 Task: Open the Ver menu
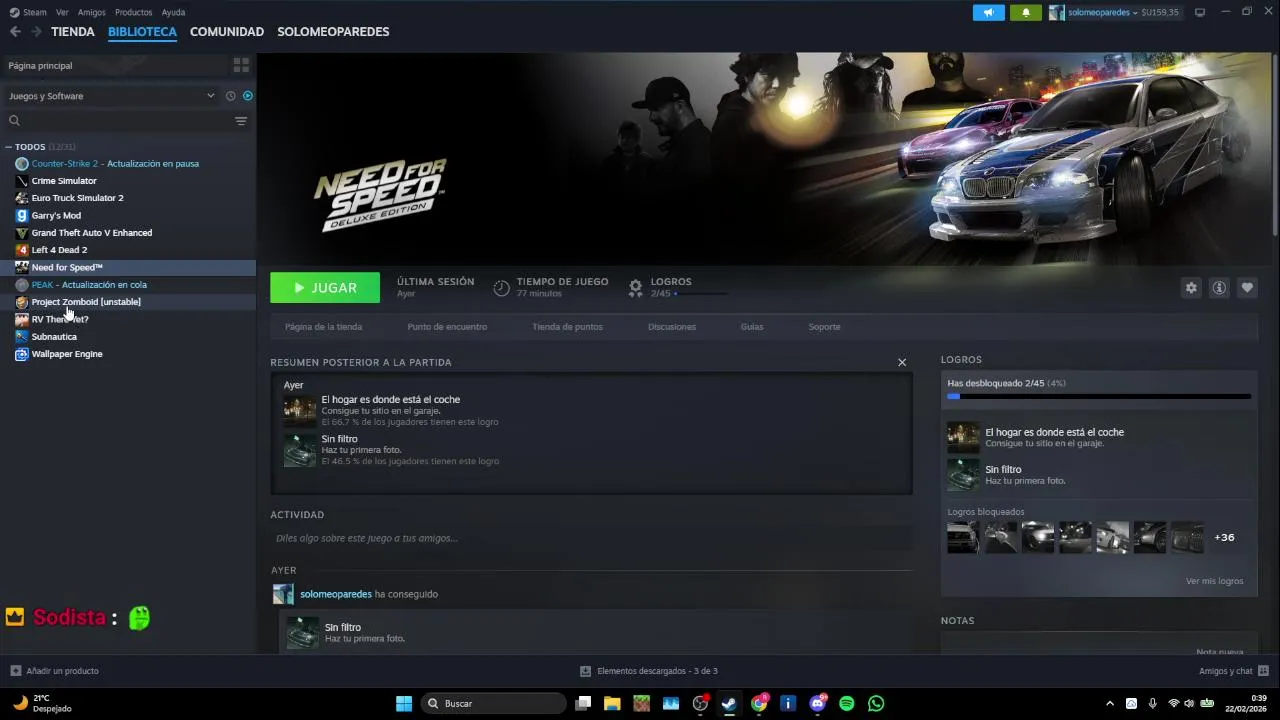[62, 12]
